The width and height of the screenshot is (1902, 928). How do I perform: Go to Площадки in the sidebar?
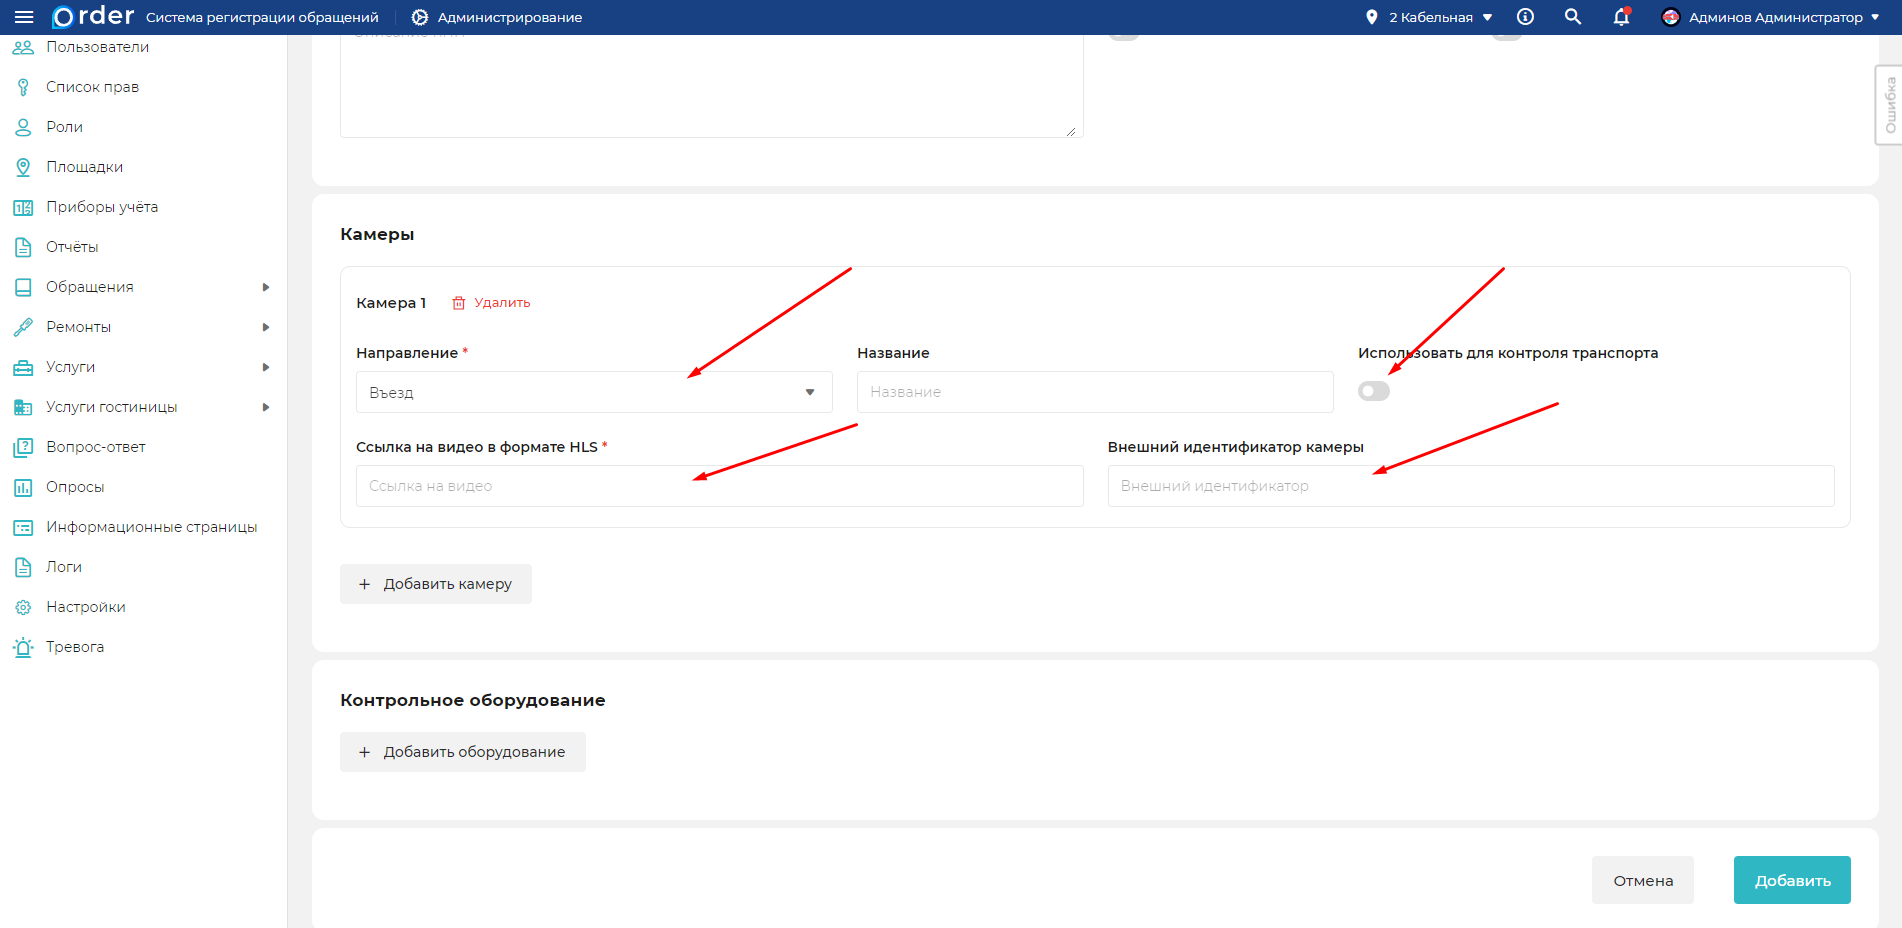coord(84,167)
